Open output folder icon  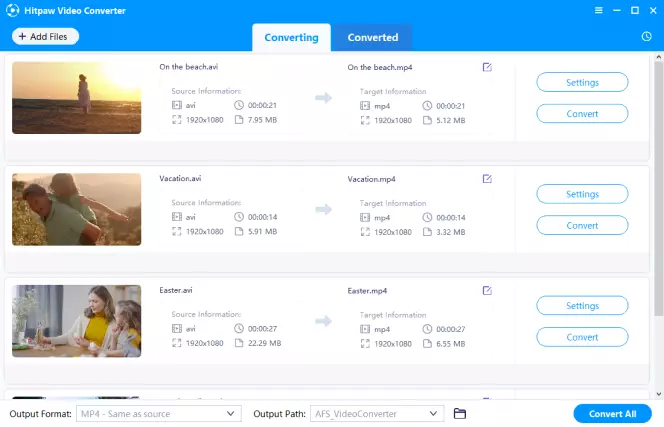[459, 413]
